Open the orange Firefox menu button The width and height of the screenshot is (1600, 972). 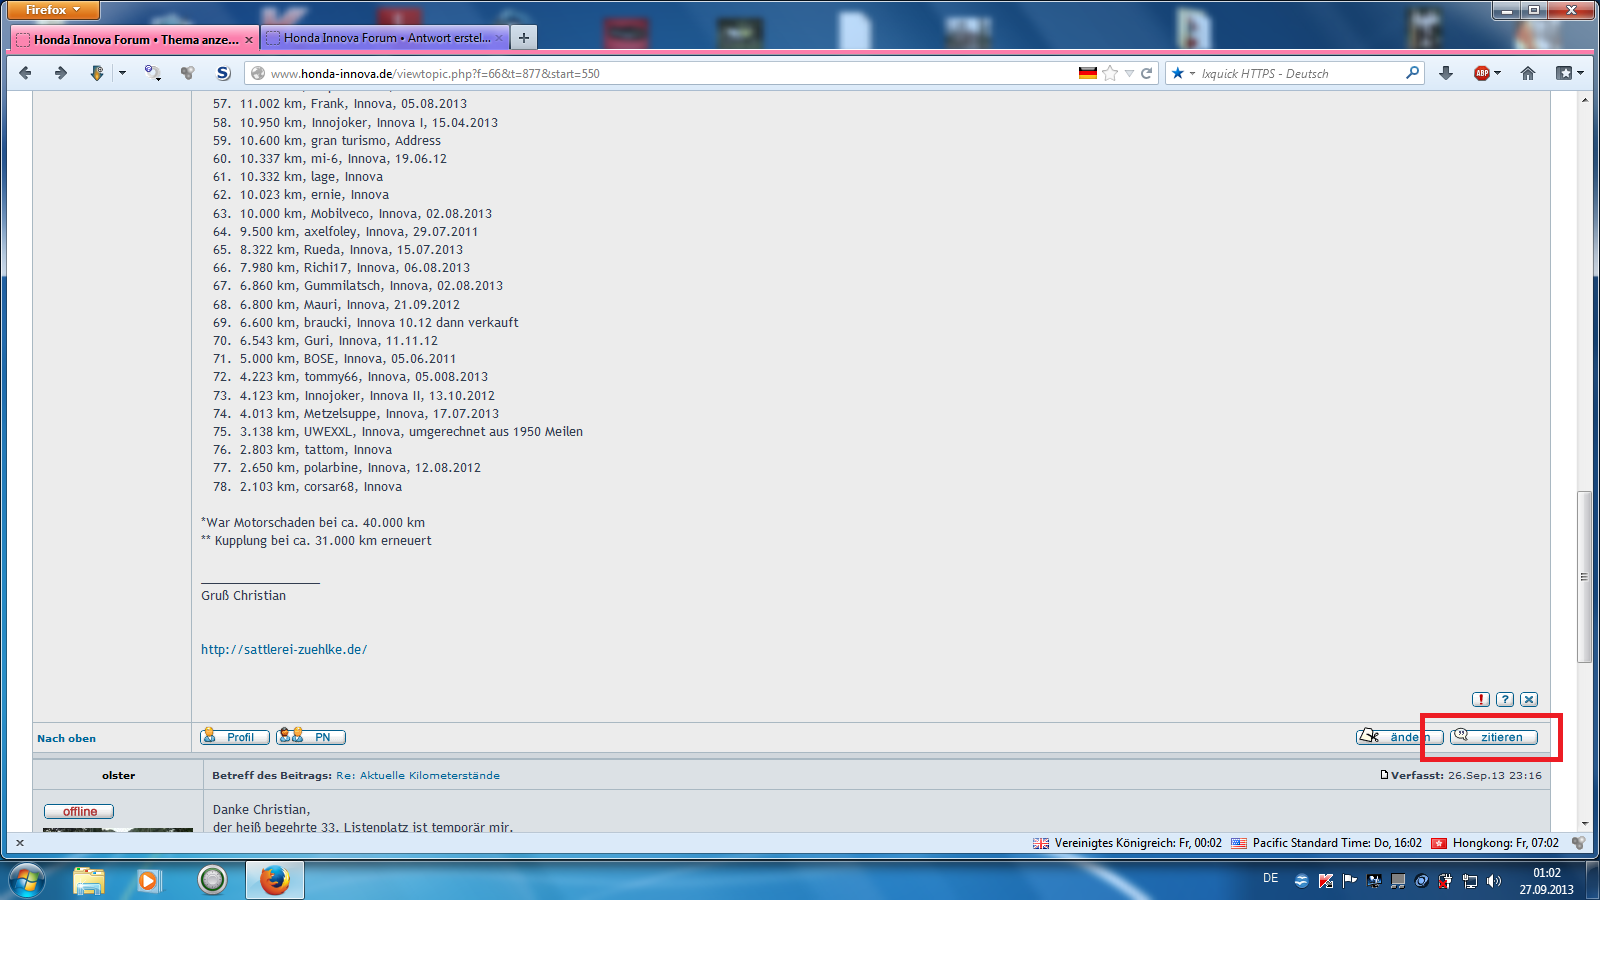click(53, 10)
